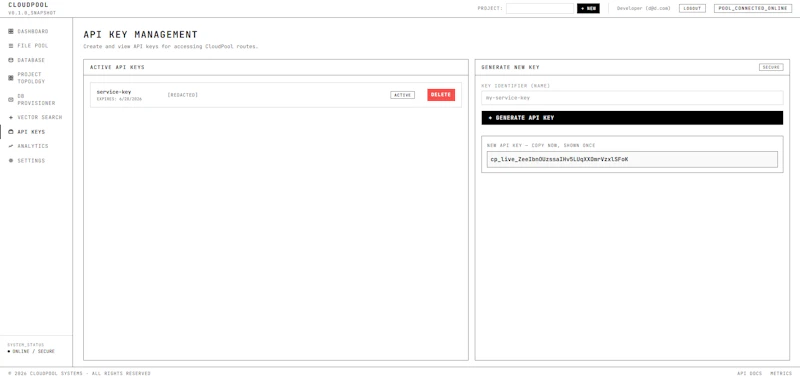Open the Analytics page

(x=33, y=146)
